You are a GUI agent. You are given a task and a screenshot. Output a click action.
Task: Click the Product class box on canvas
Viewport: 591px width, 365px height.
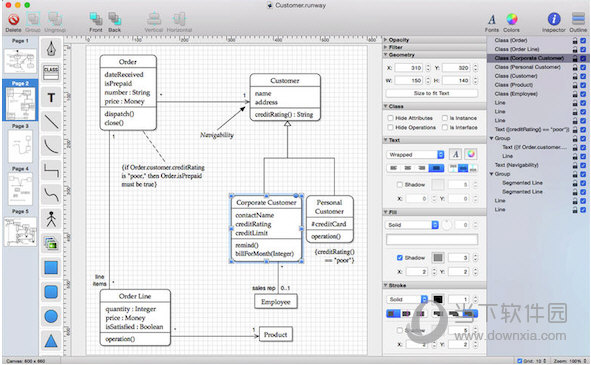(x=276, y=334)
